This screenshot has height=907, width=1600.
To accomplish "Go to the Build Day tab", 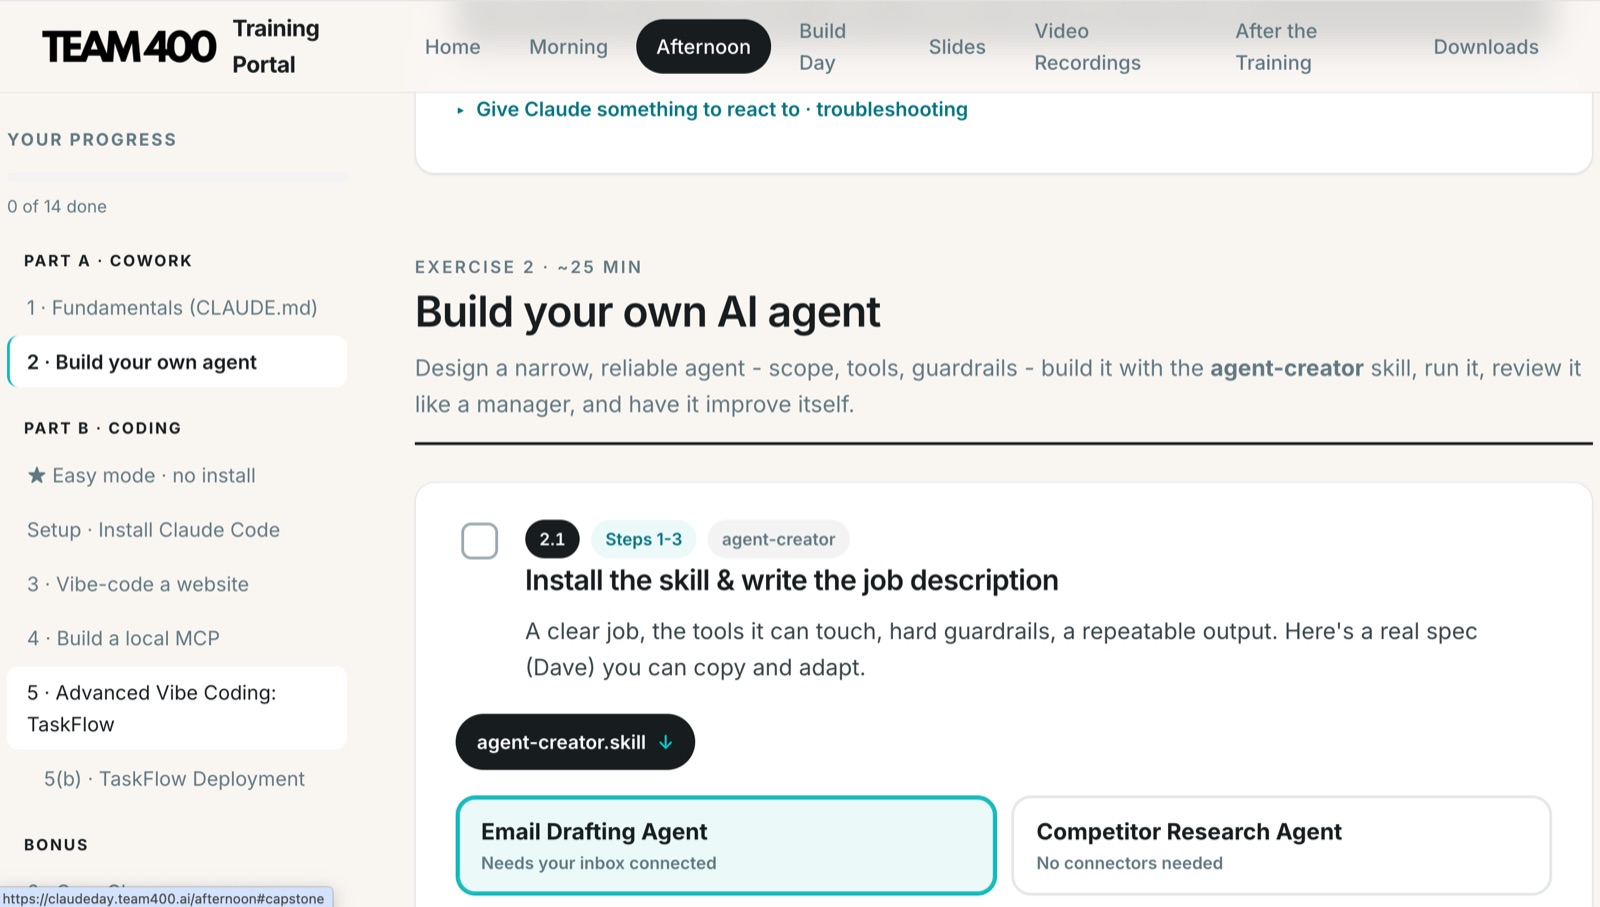I will coord(822,47).
